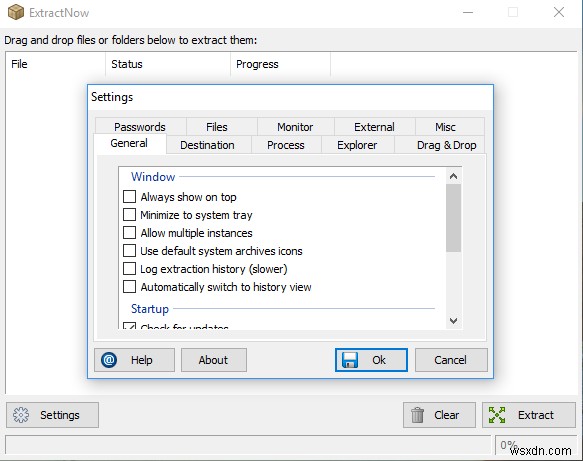Toggle Minimize to system tray checkbox

point(129,215)
